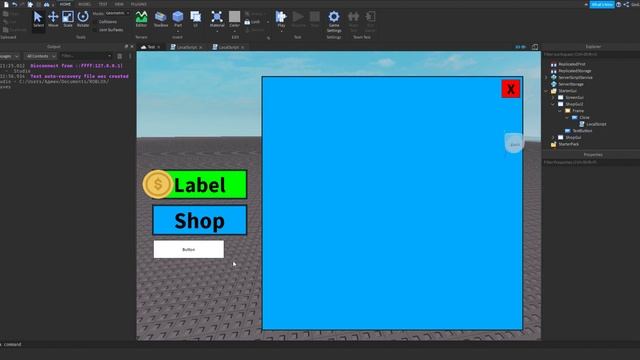Activate the Scale tool

click(x=68, y=19)
